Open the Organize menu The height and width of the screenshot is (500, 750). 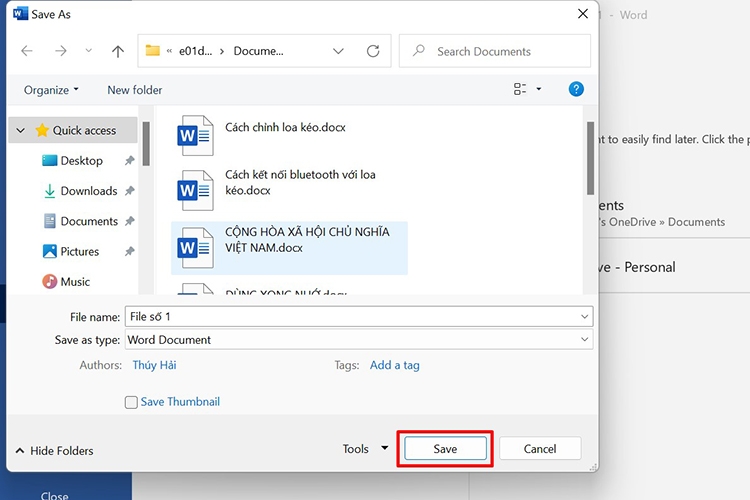pos(51,90)
